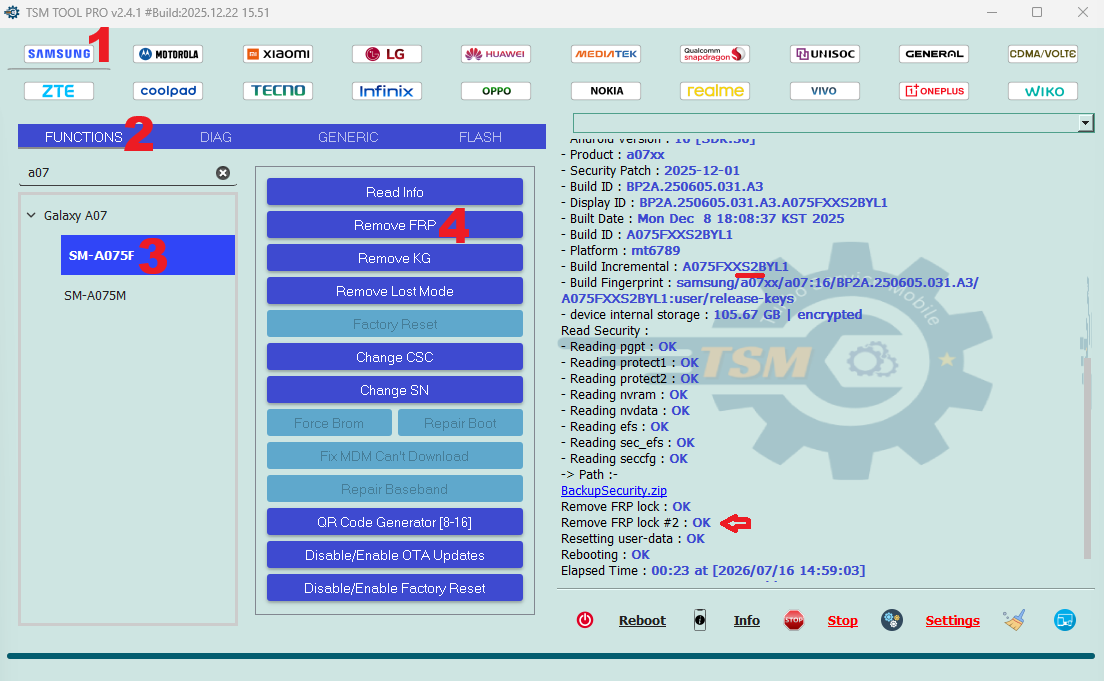This screenshot has width=1104, height=681.
Task: Open the General brand section
Action: [934, 54]
